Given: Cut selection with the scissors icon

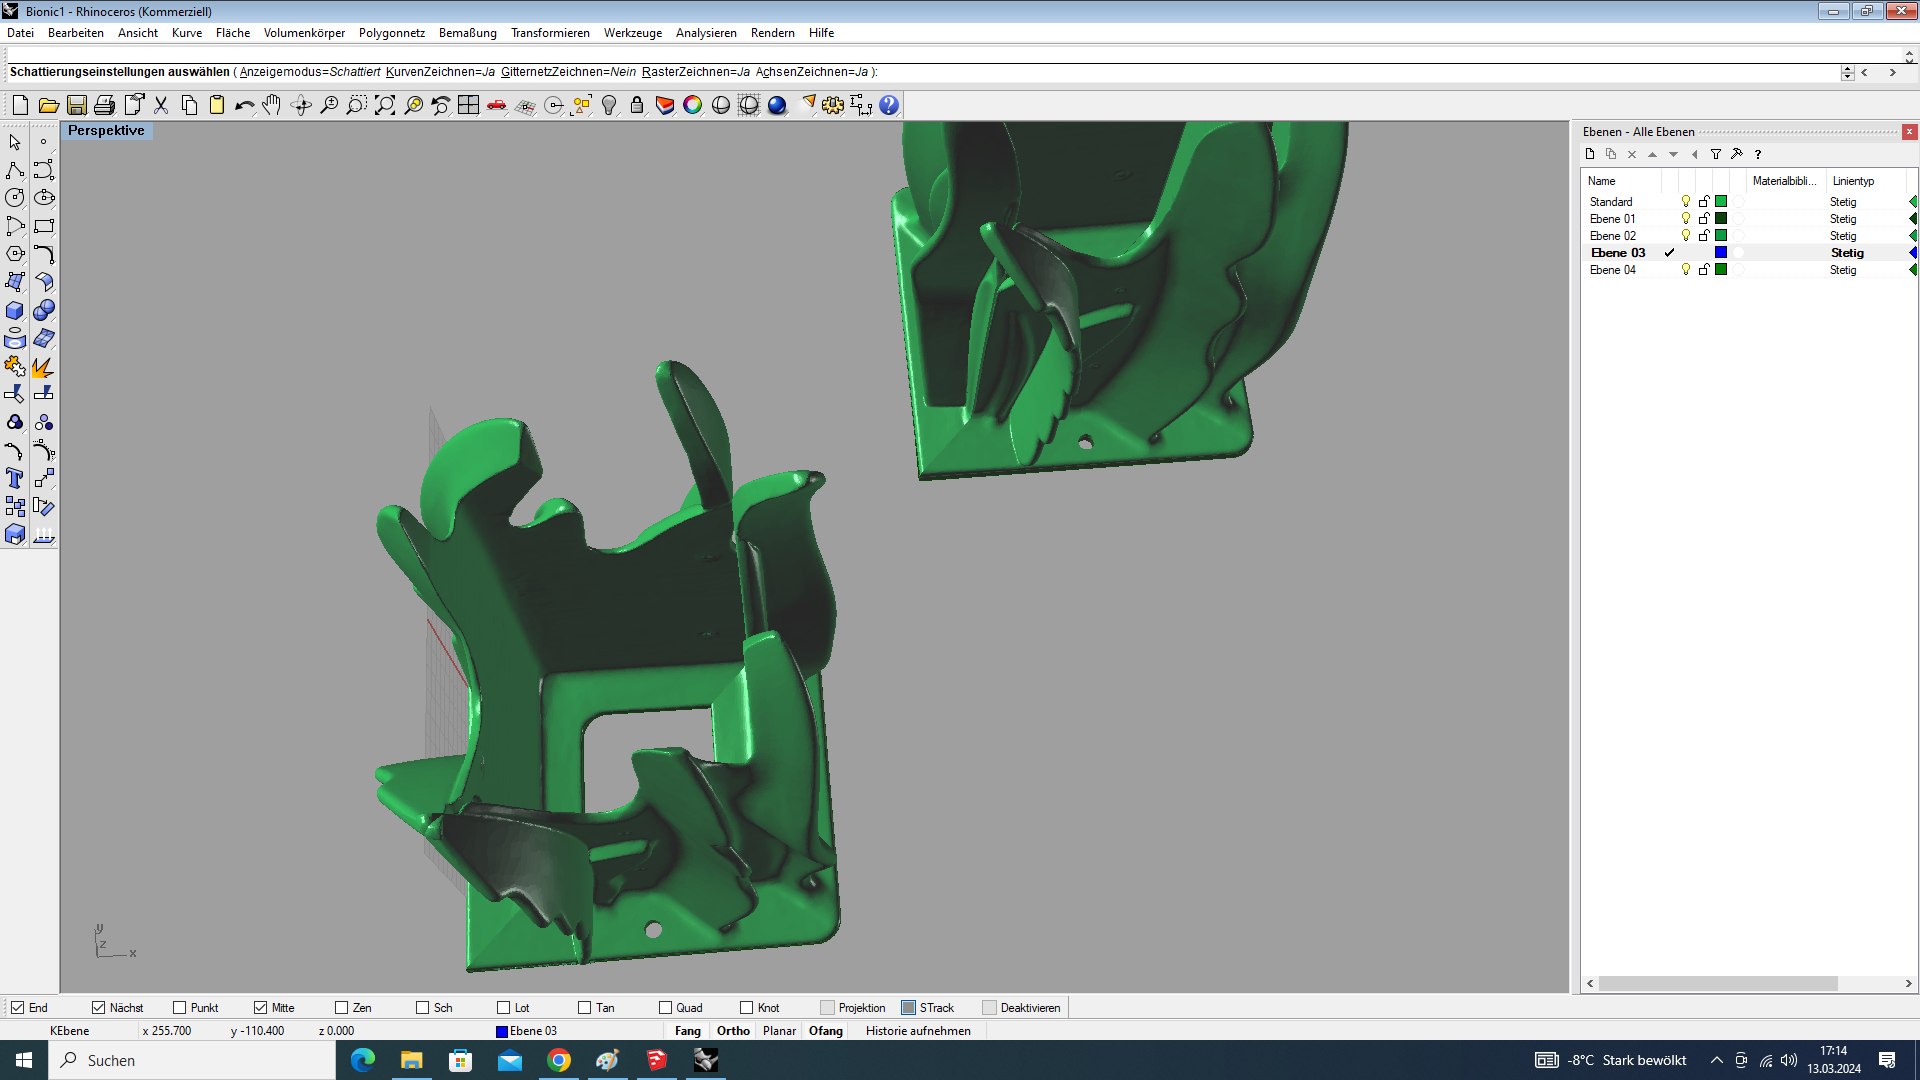Looking at the screenshot, I should 161,105.
